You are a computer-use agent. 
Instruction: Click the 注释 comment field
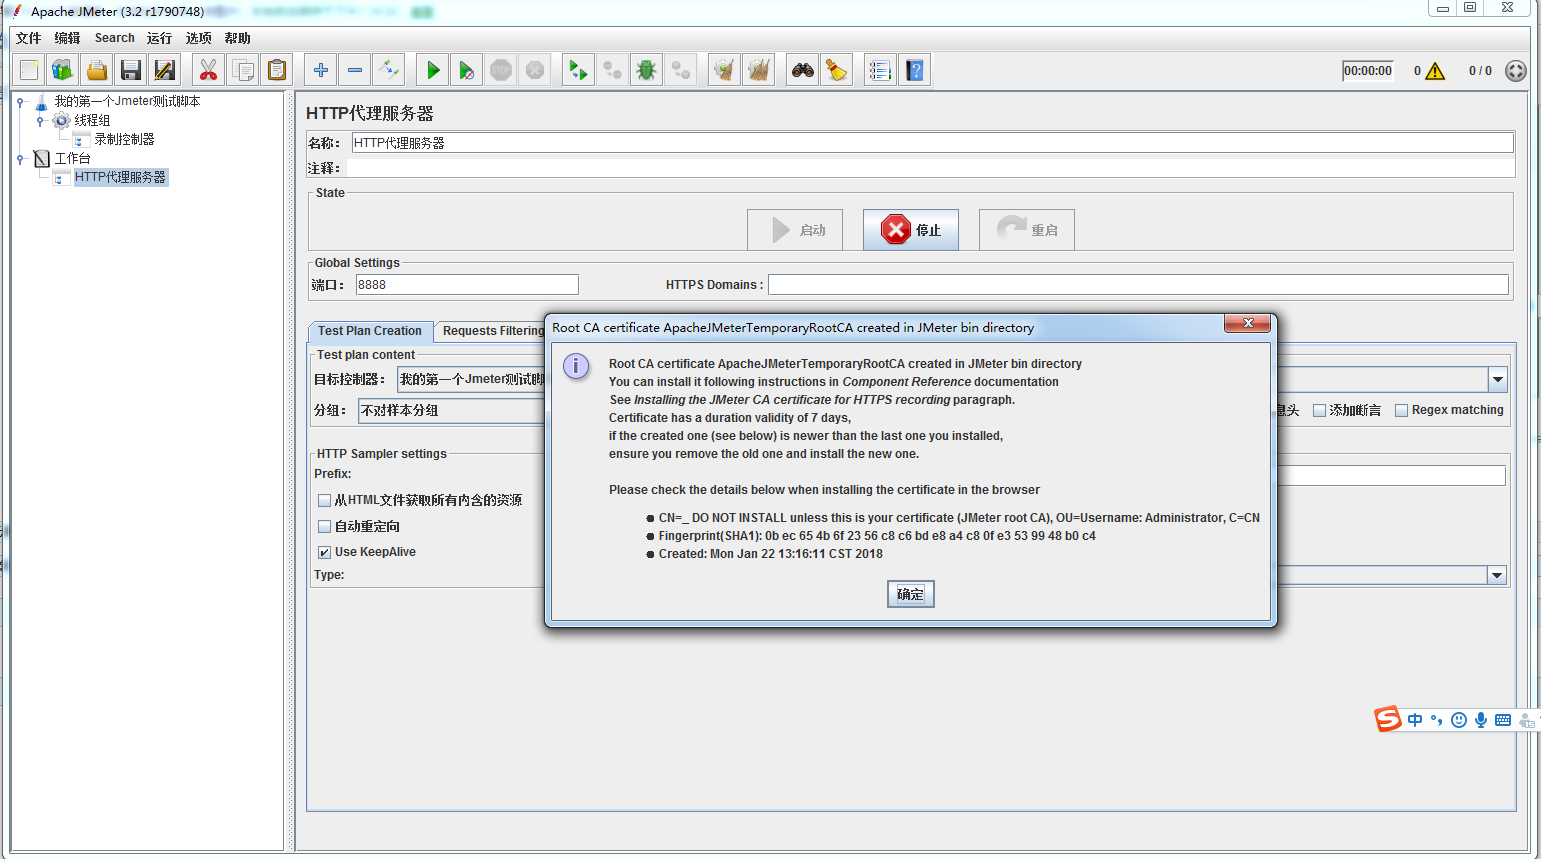click(x=930, y=168)
